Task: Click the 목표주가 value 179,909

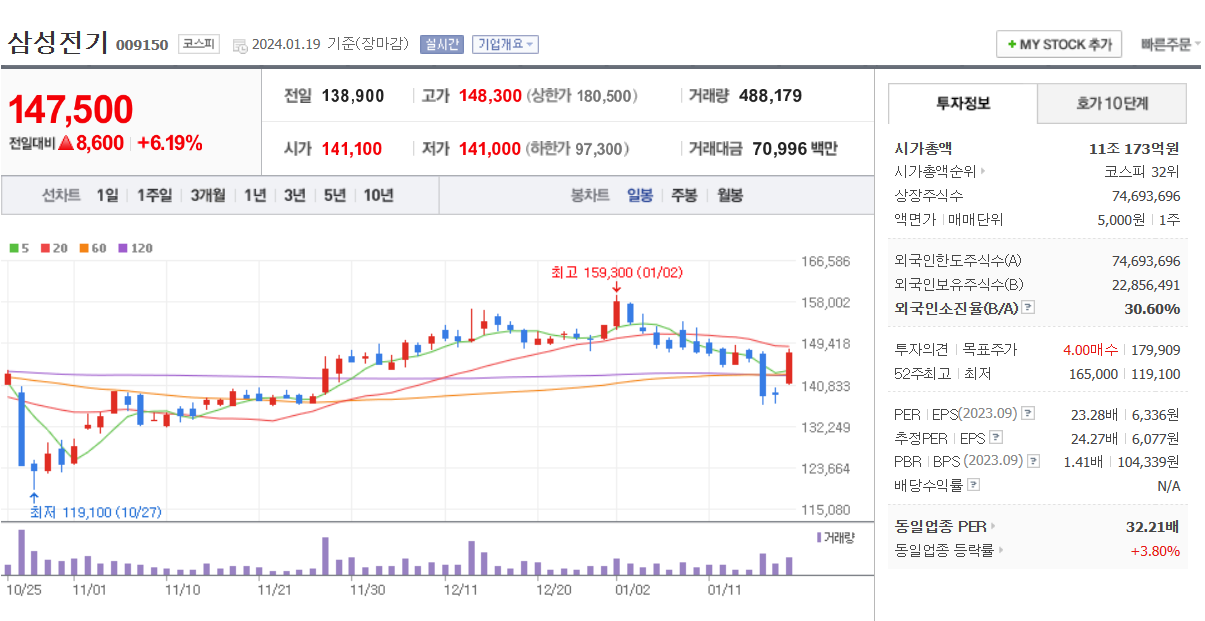Action: click(x=1155, y=350)
